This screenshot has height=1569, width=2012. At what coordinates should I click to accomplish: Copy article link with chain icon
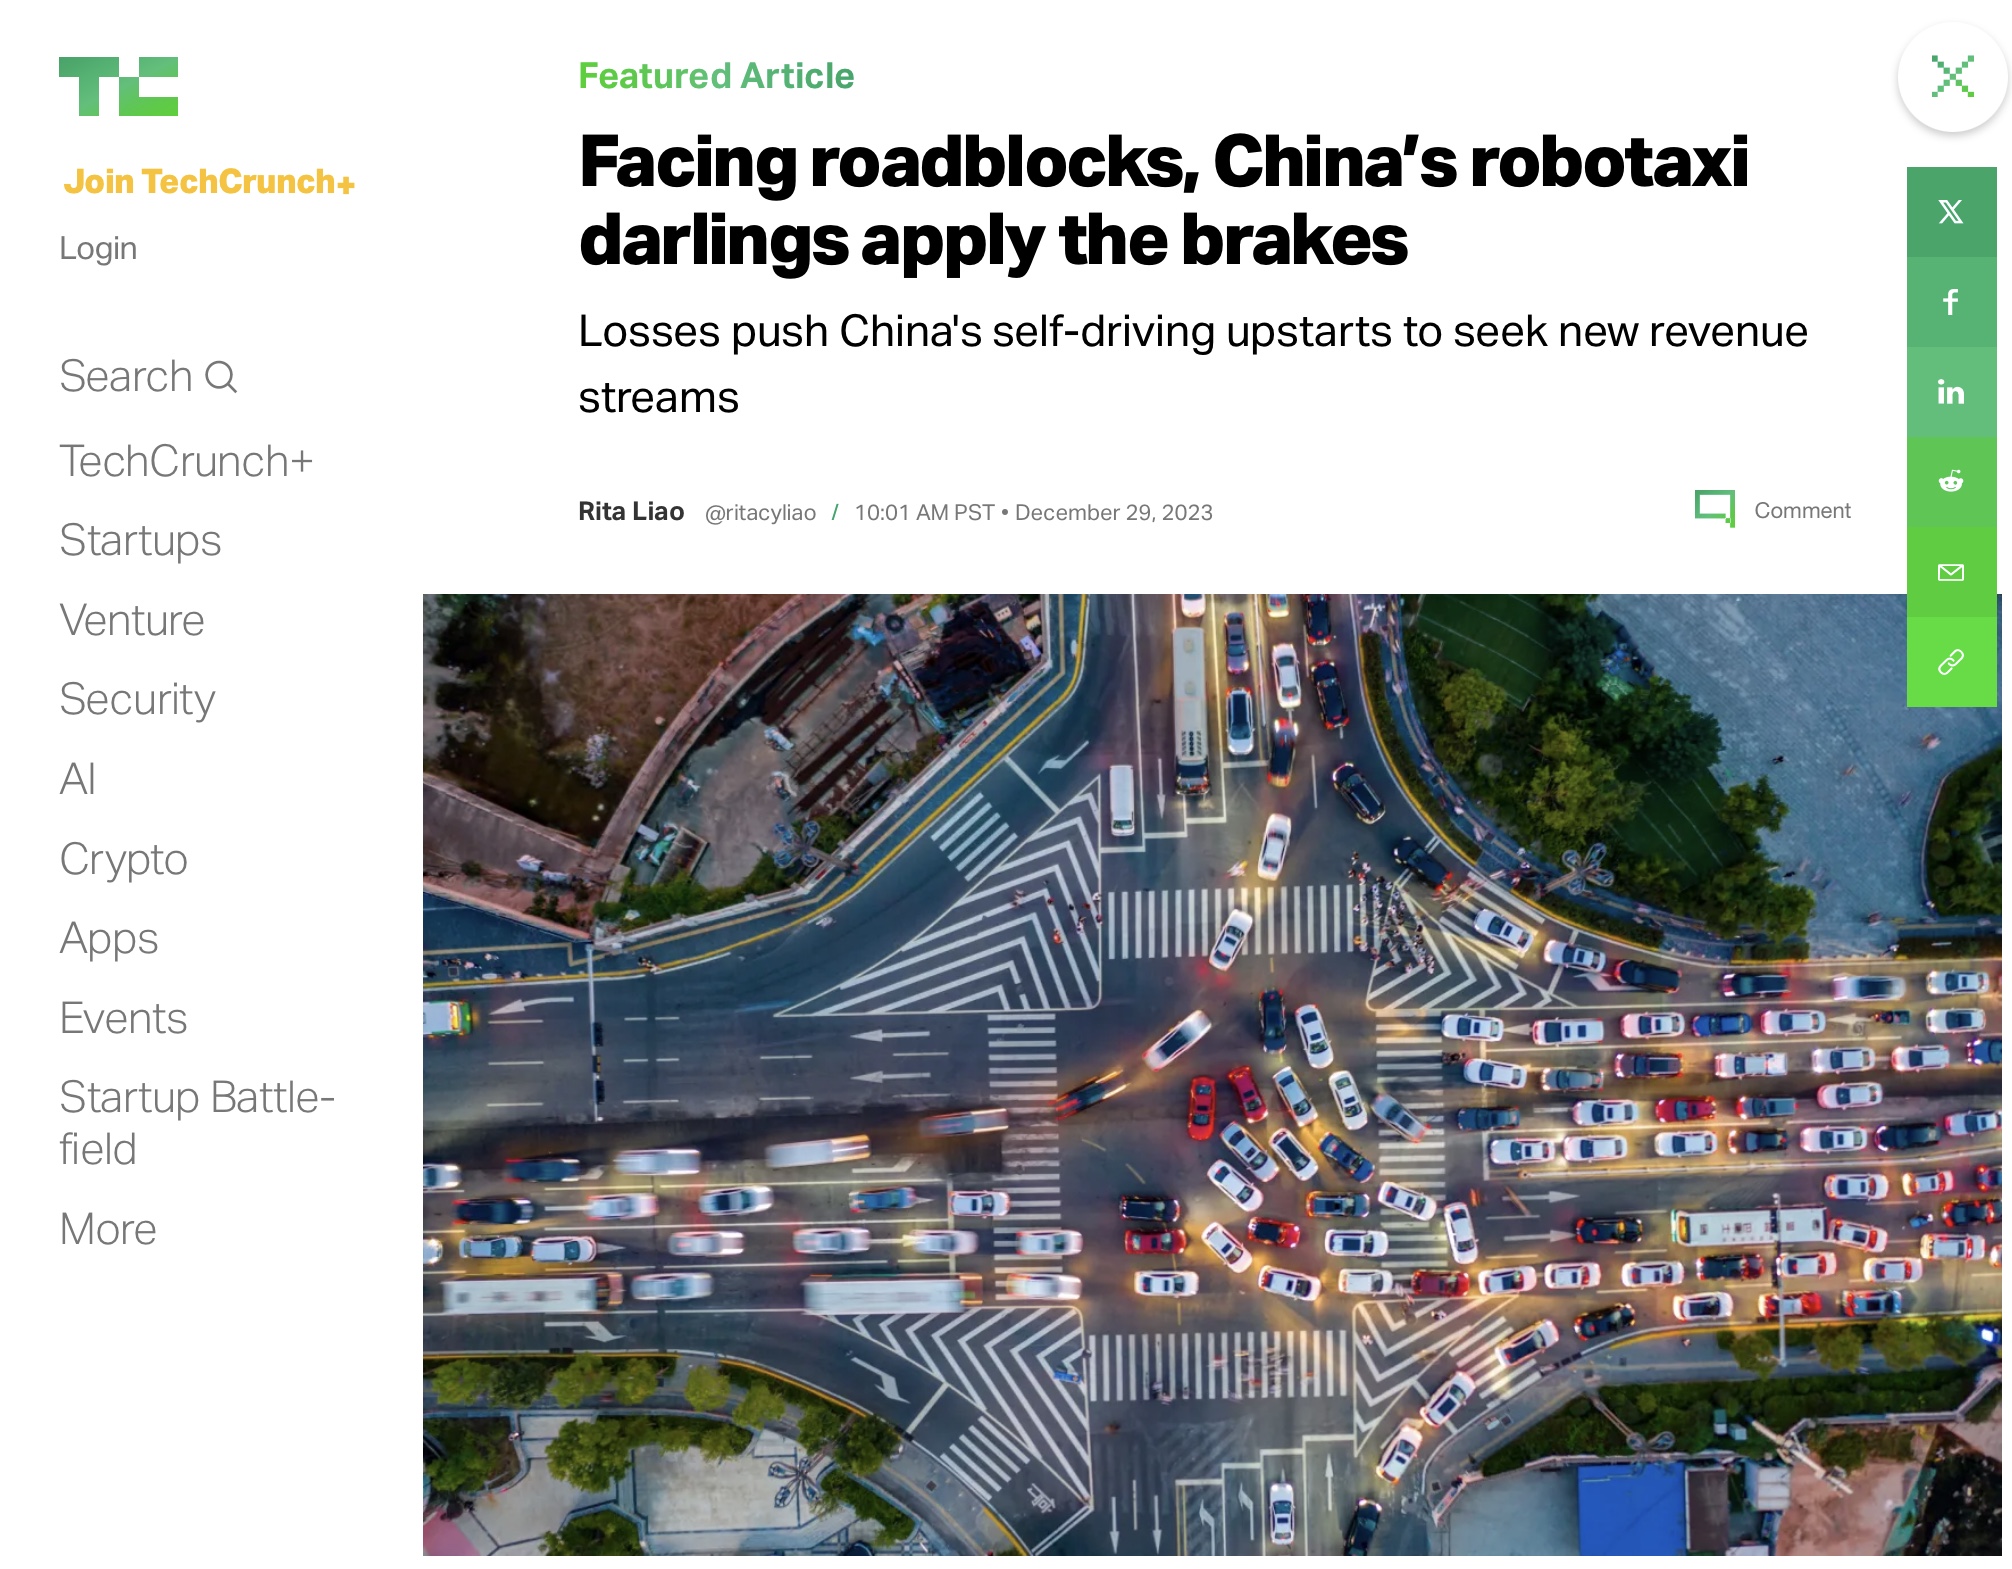1950,662
